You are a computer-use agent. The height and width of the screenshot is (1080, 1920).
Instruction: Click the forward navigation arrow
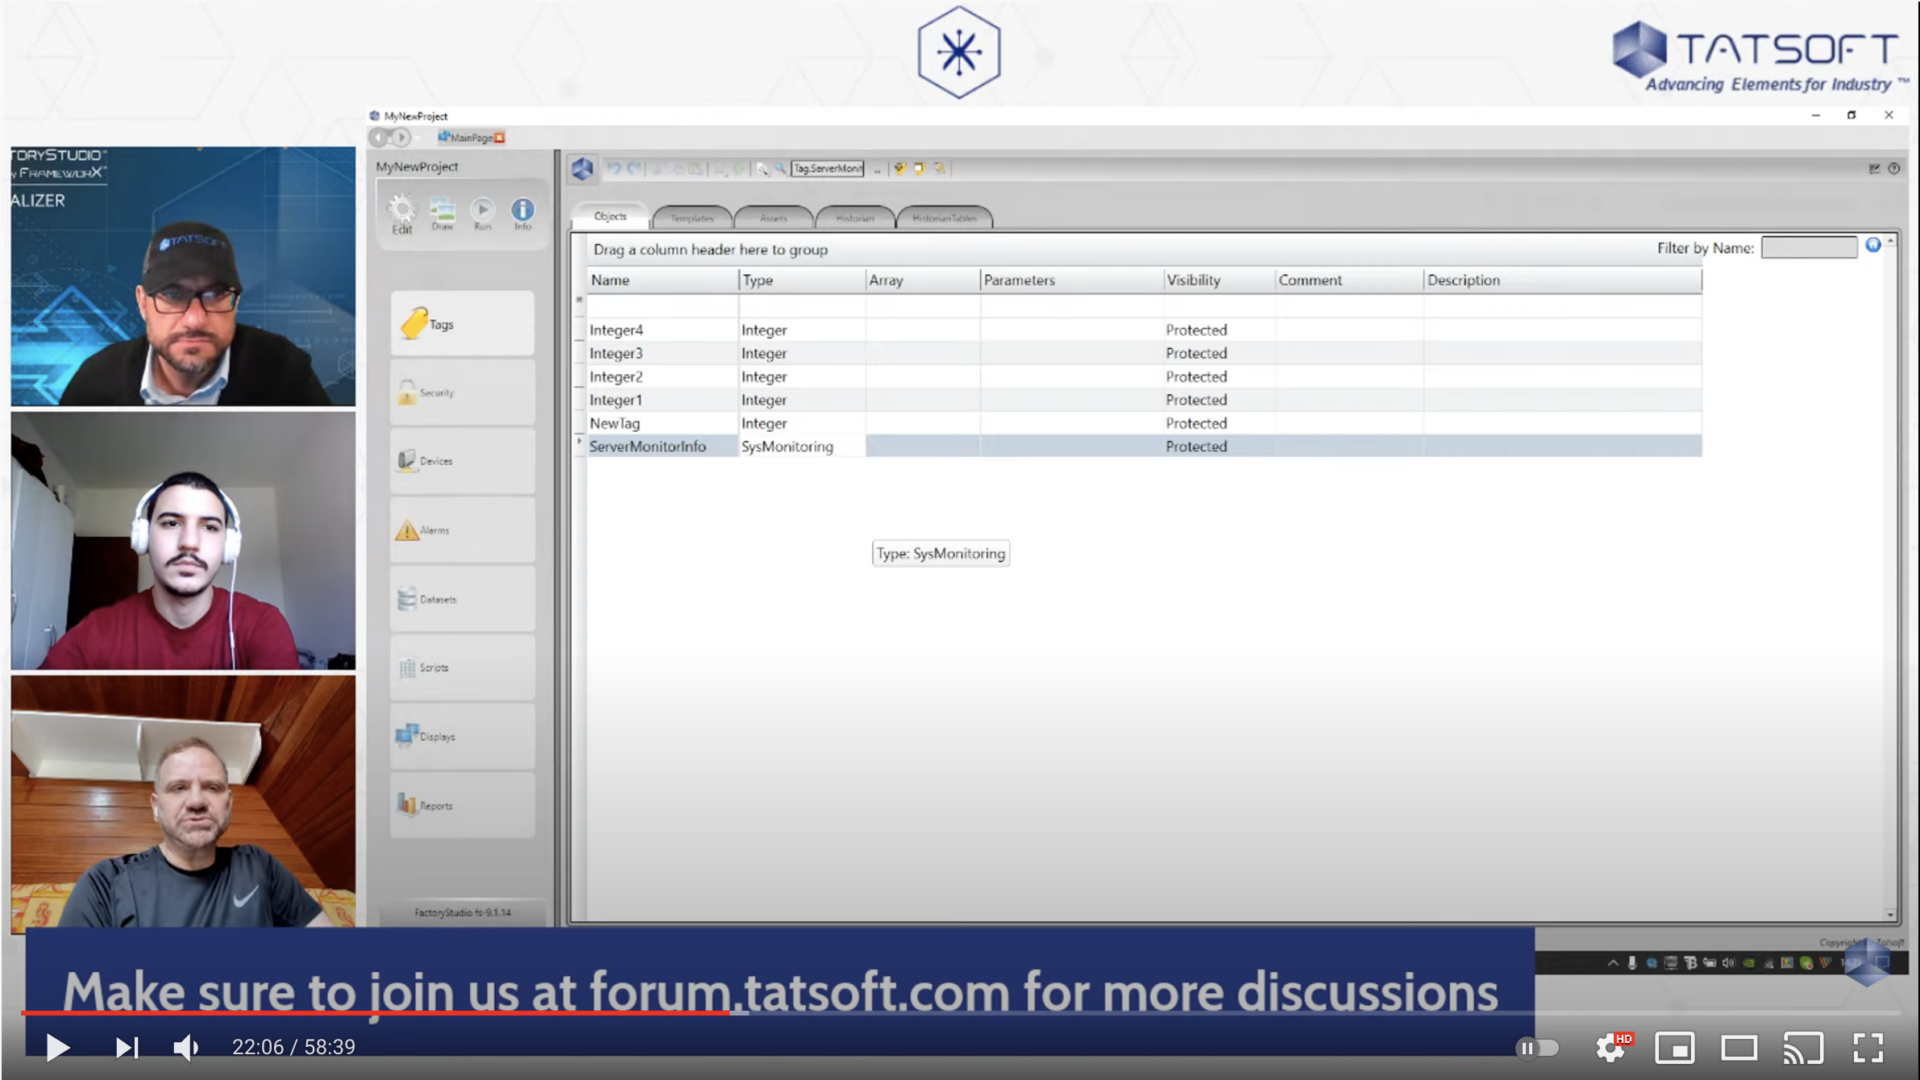coord(401,138)
